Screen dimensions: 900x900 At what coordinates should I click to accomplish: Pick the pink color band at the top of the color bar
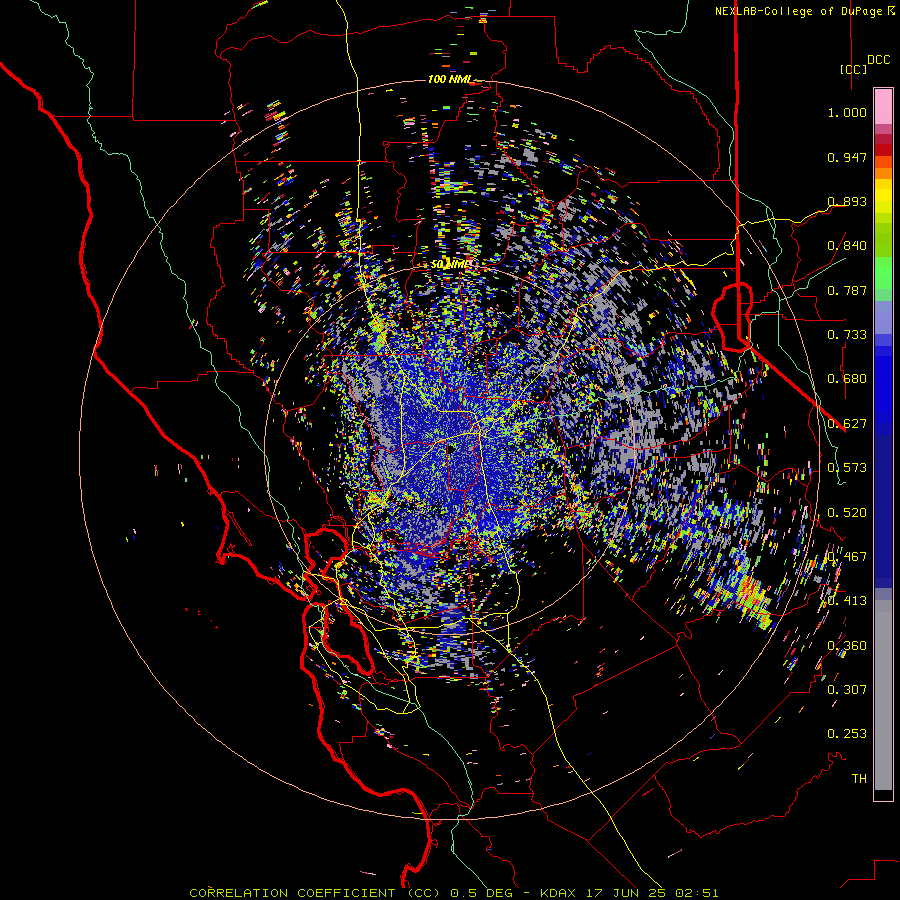point(883,107)
